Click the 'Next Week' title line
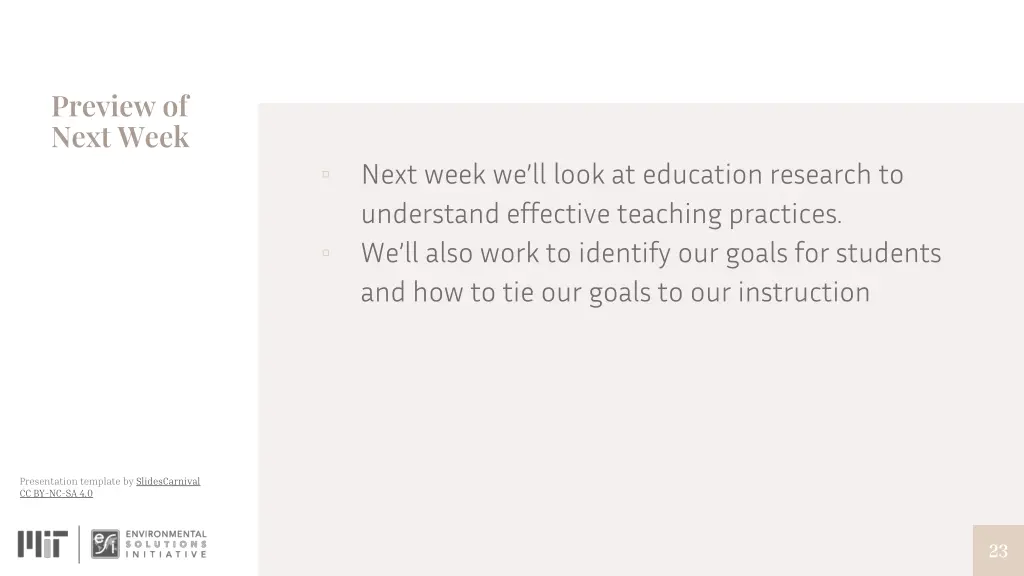This screenshot has height=576, width=1024. tap(120, 137)
